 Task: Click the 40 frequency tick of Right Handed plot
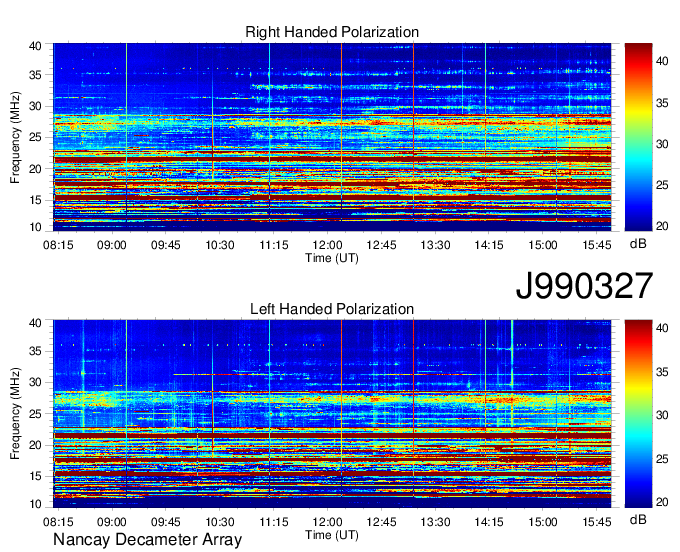[35, 46]
